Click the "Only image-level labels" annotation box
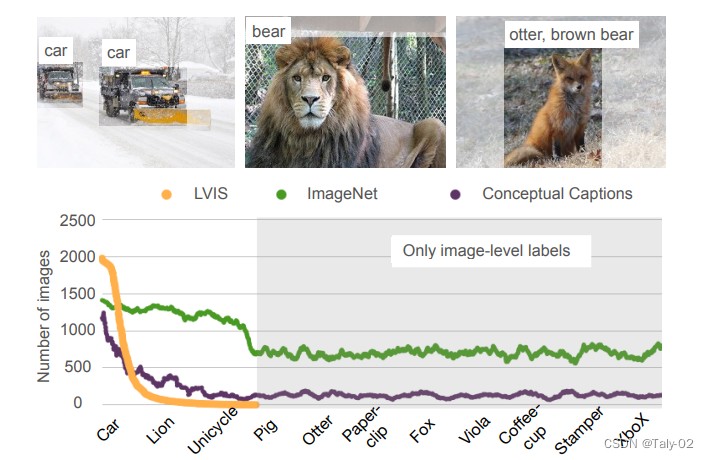 coord(486,251)
